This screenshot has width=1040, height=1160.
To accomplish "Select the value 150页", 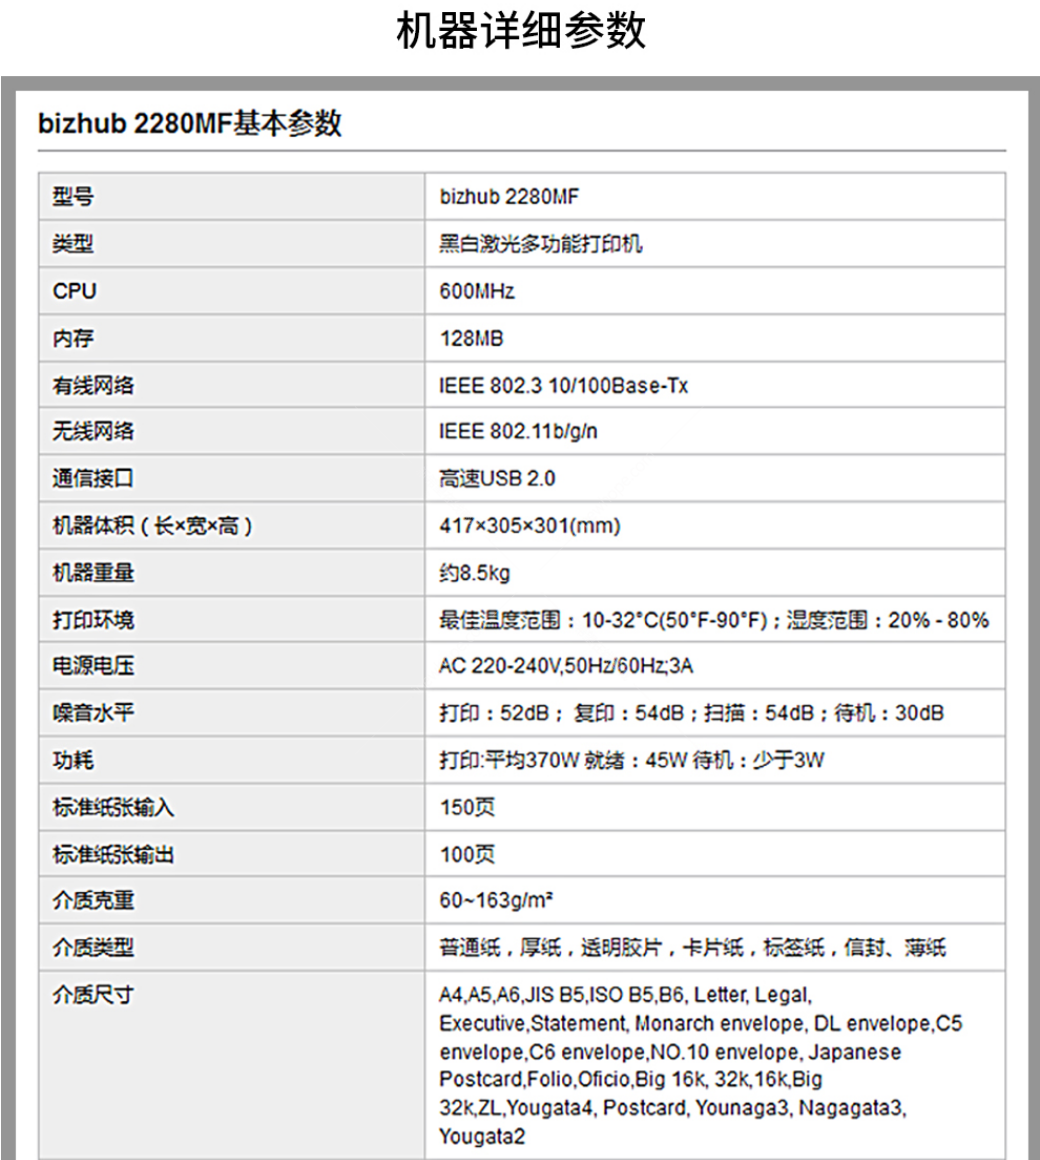I will (467, 807).
